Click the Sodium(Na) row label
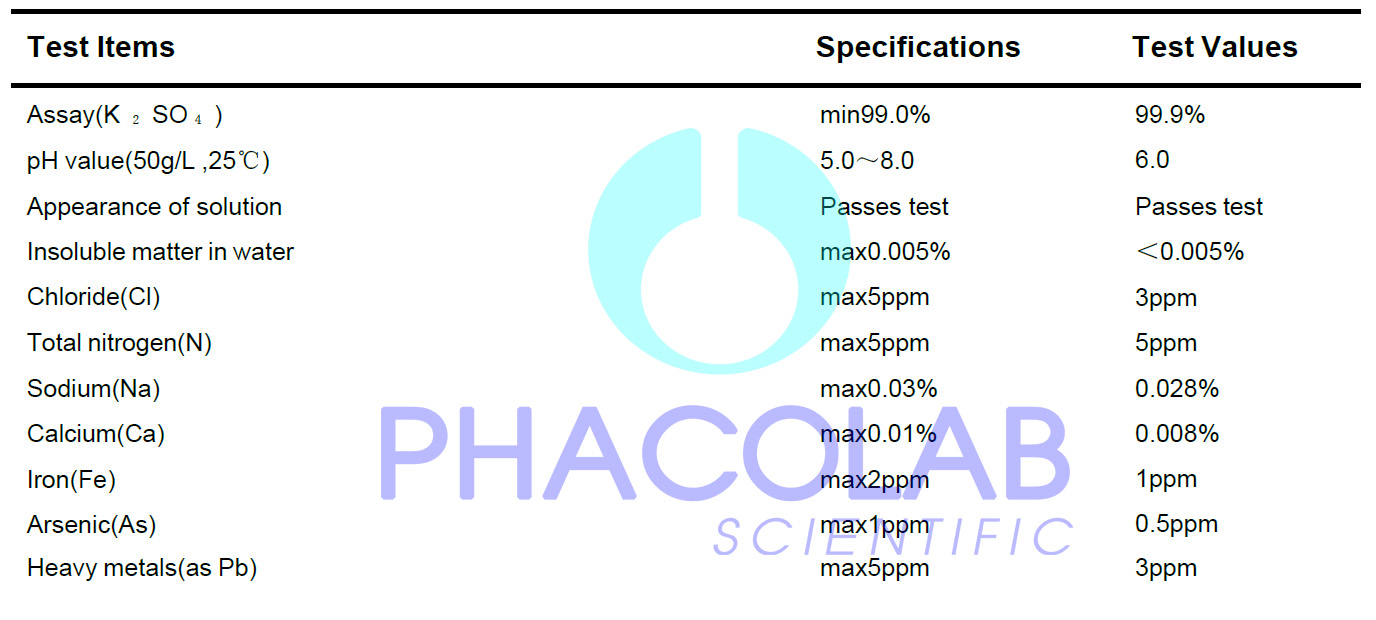The height and width of the screenshot is (620, 1376). (x=93, y=389)
